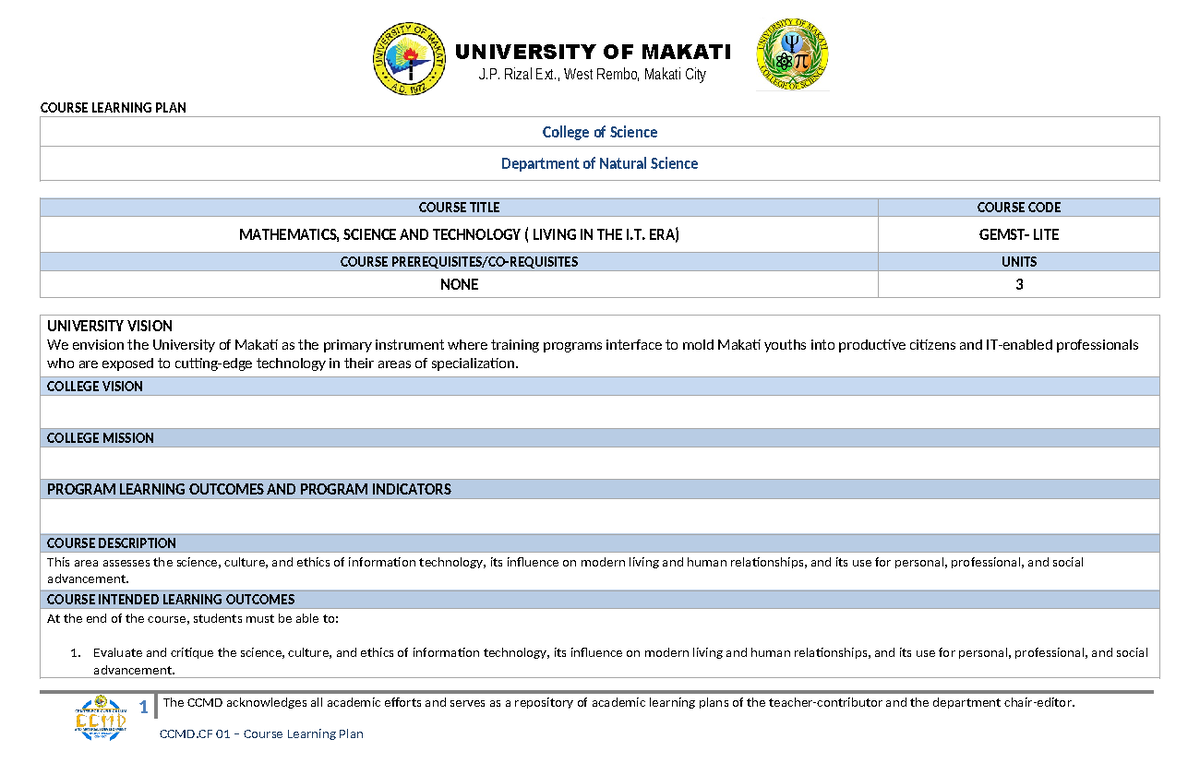Select the MATHEMATICS, SCIENCE AND TECHNOLOGY title cell

(459, 234)
